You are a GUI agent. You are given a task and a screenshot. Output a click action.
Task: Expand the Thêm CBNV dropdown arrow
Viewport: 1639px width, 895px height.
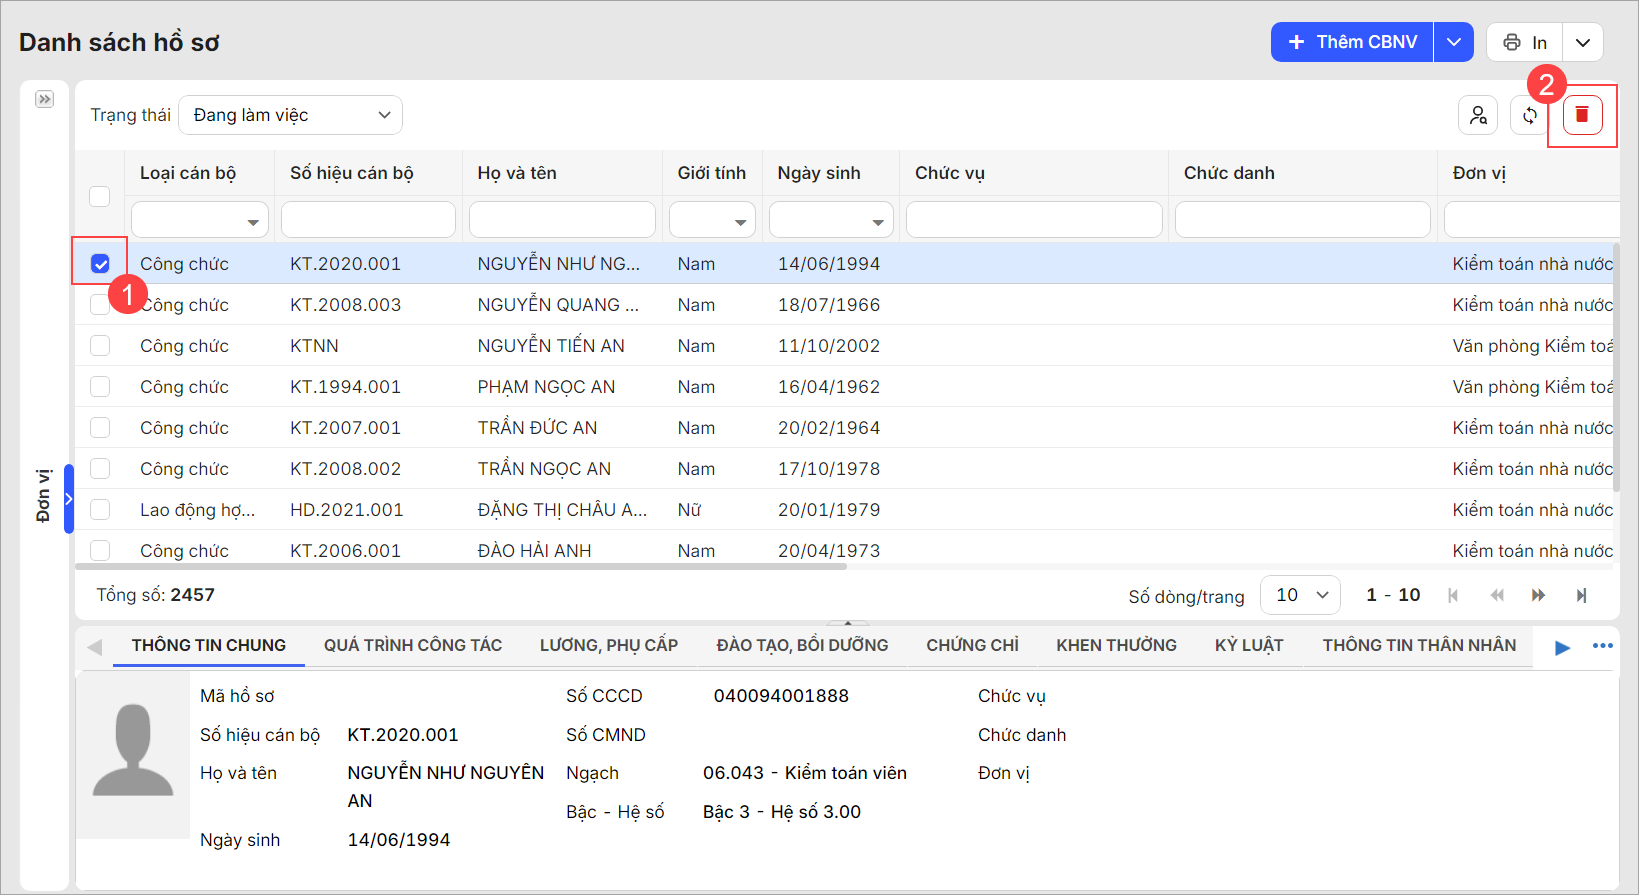coord(1454,42)
